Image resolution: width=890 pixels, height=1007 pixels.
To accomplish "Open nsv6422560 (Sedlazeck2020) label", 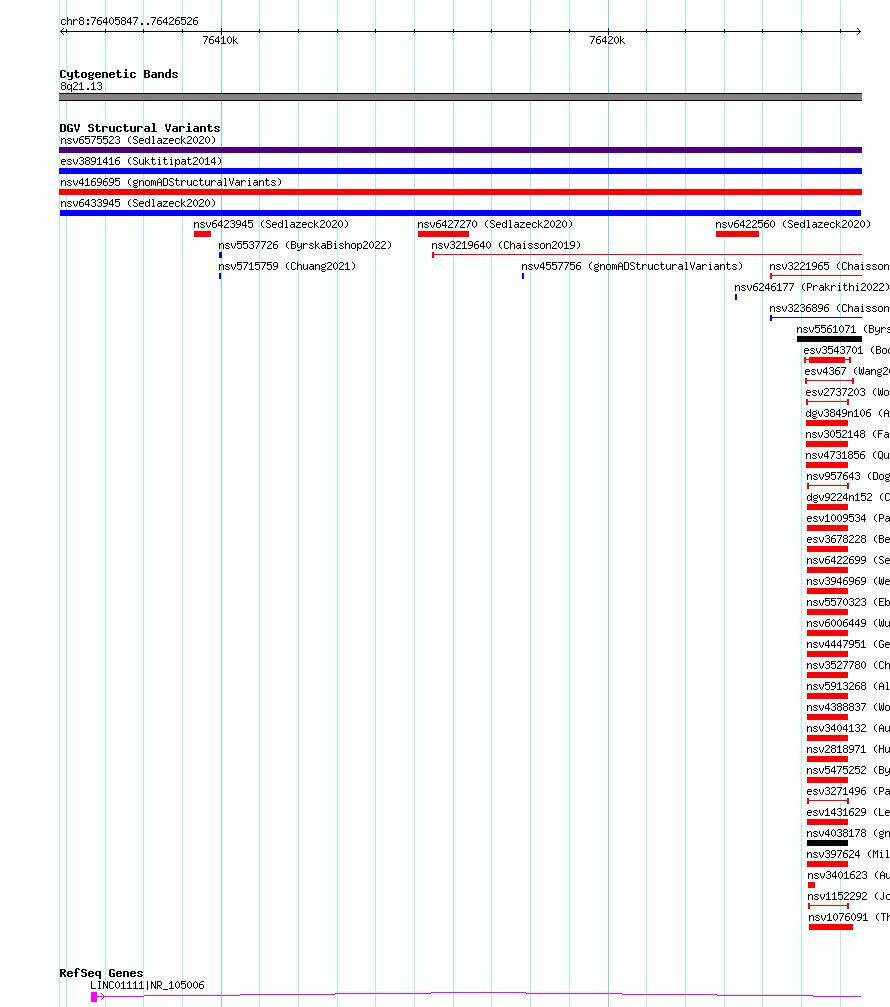I will (793, 224).
